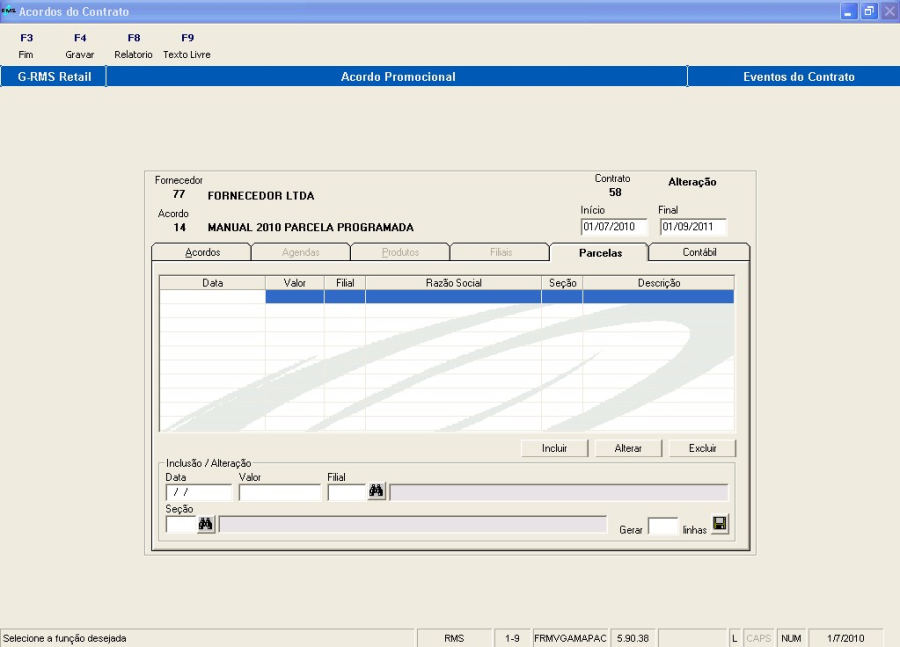Screen dimensions: 900x647
Task: Select the Filiais tab
Action: pos(501,252)
